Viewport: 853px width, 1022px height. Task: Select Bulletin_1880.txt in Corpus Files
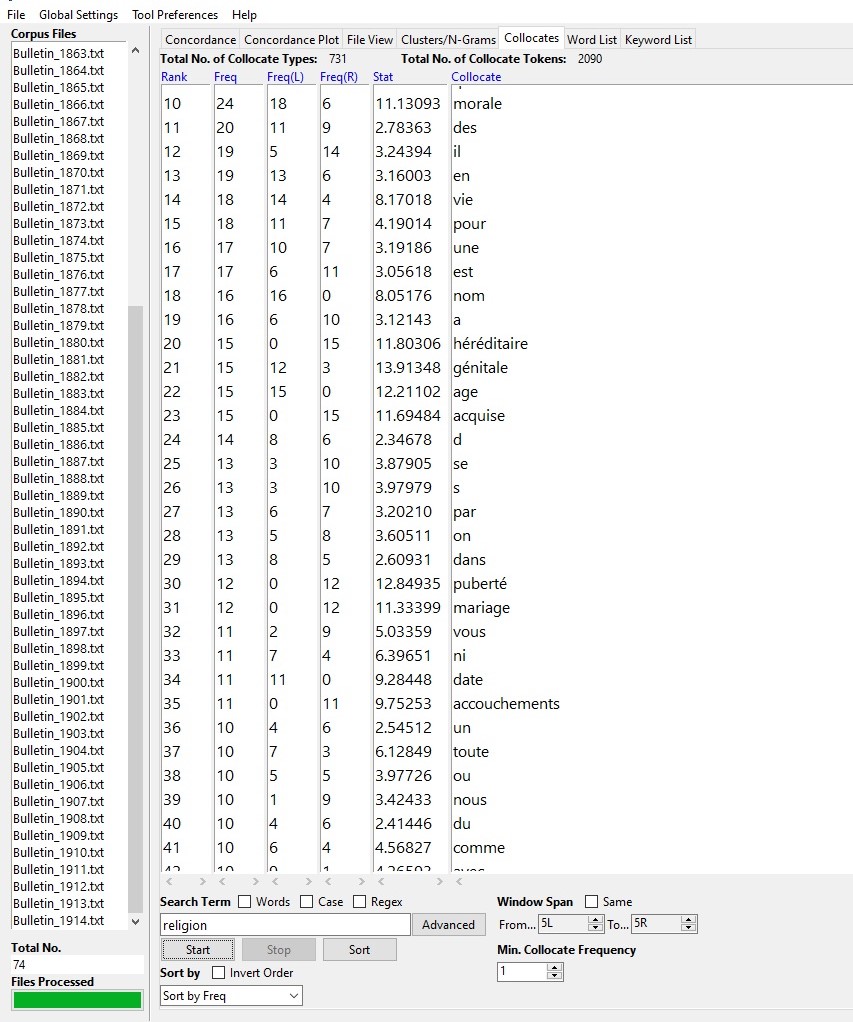point(58,342)
